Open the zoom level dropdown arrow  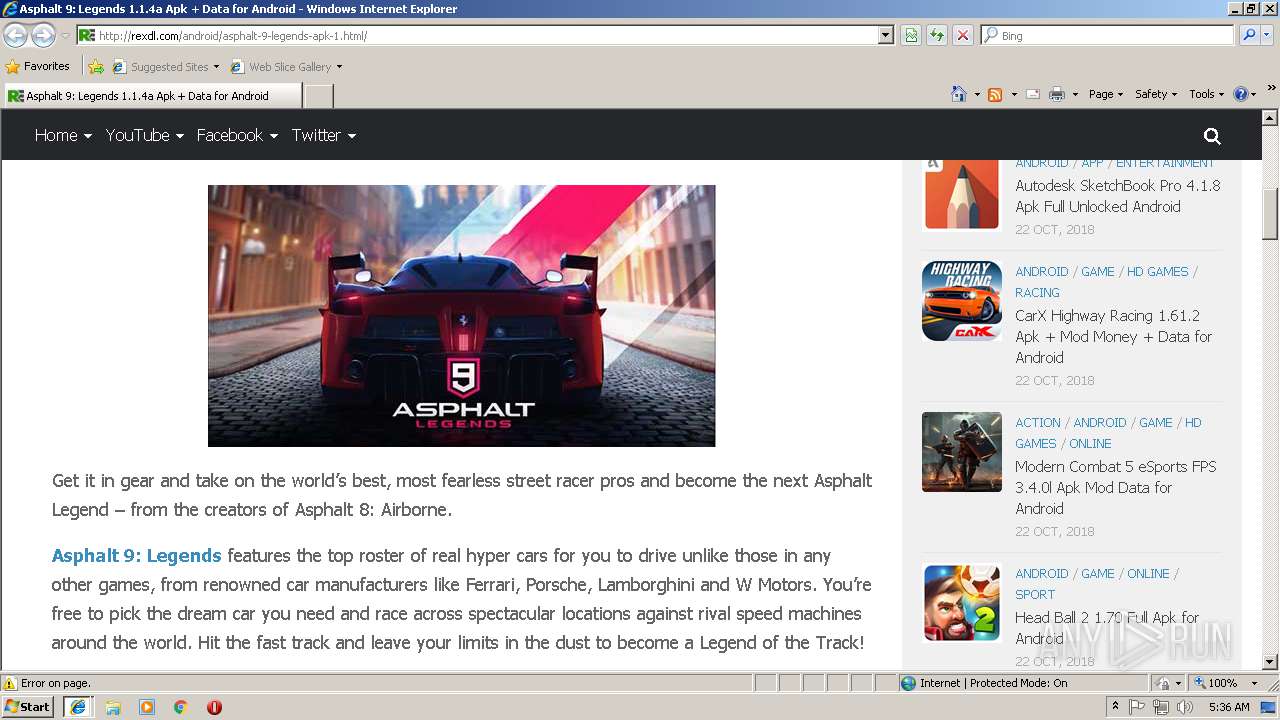pos(1255,683)
